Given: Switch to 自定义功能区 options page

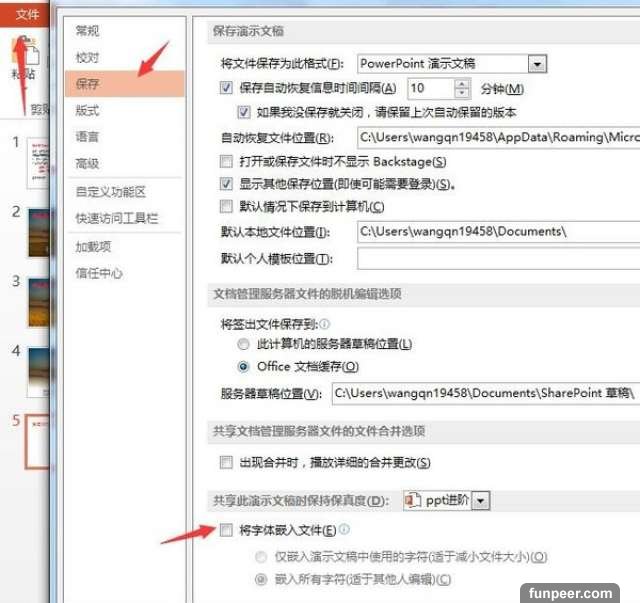Looking at the screenshot, I should point(110,192).
